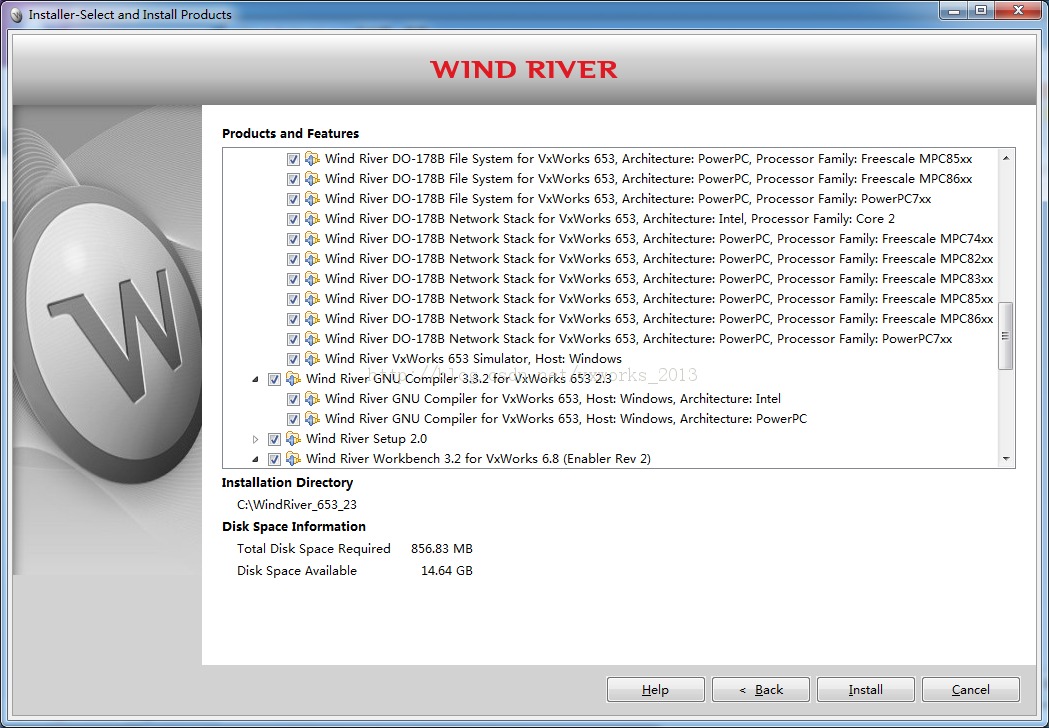Viewport: 1049px width, 728px height.
Task: Click the product icon beside GNU Compiler 3.3.2 row
Action: (293, 379)
